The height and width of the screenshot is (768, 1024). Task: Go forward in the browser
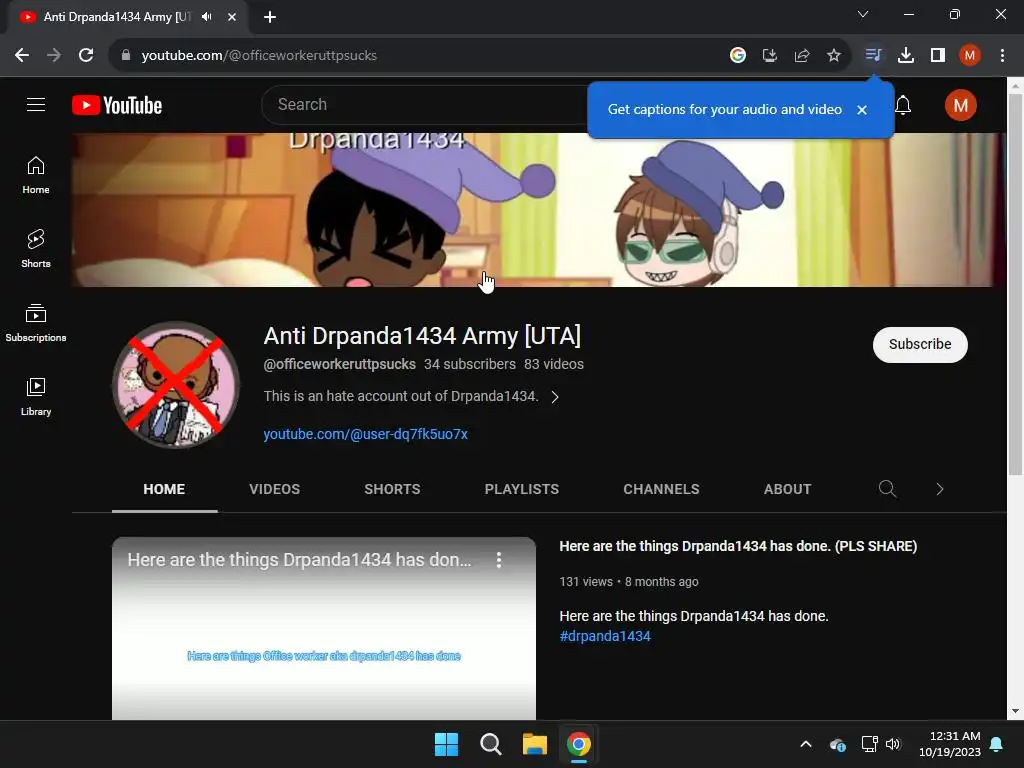(x=54, y=56)
